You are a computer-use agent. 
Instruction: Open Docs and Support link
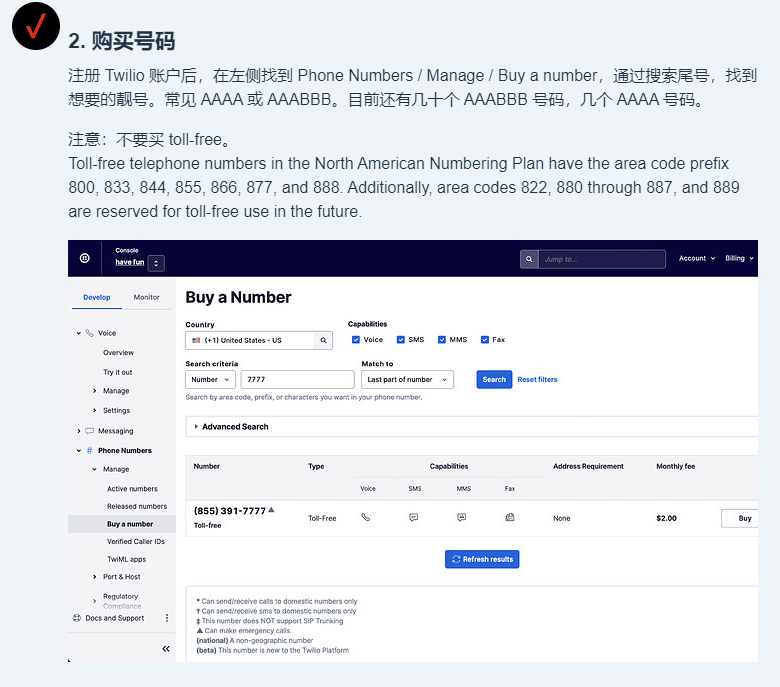114,618
